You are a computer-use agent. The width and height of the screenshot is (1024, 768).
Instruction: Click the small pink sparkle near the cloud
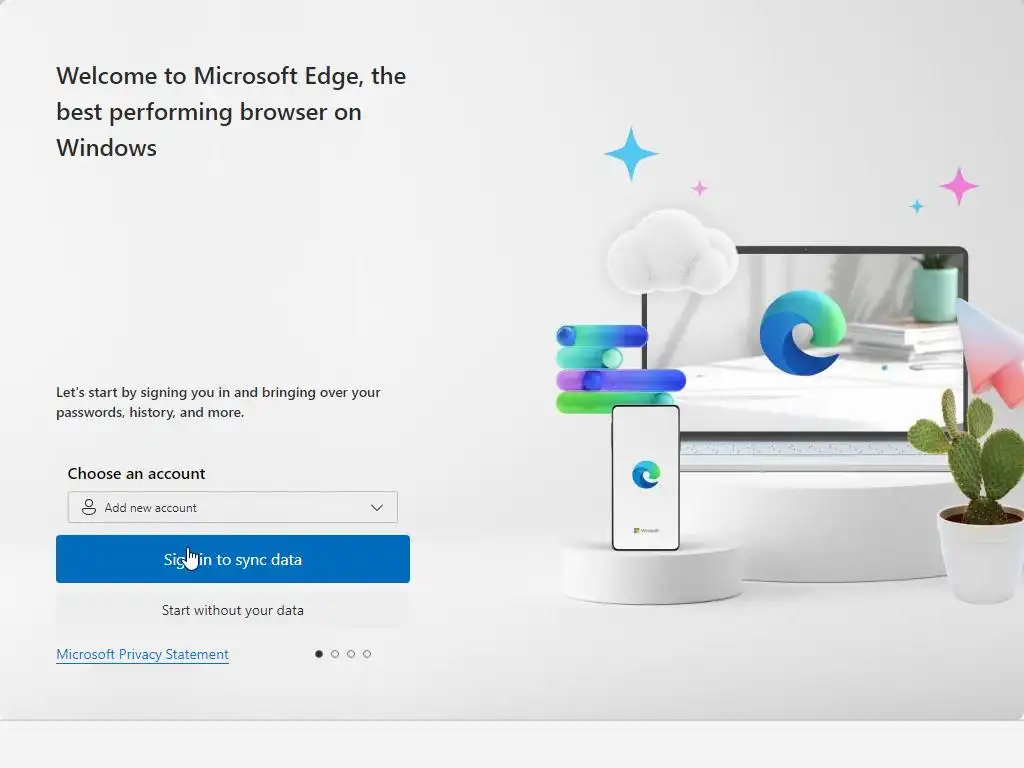coord(699,189)
